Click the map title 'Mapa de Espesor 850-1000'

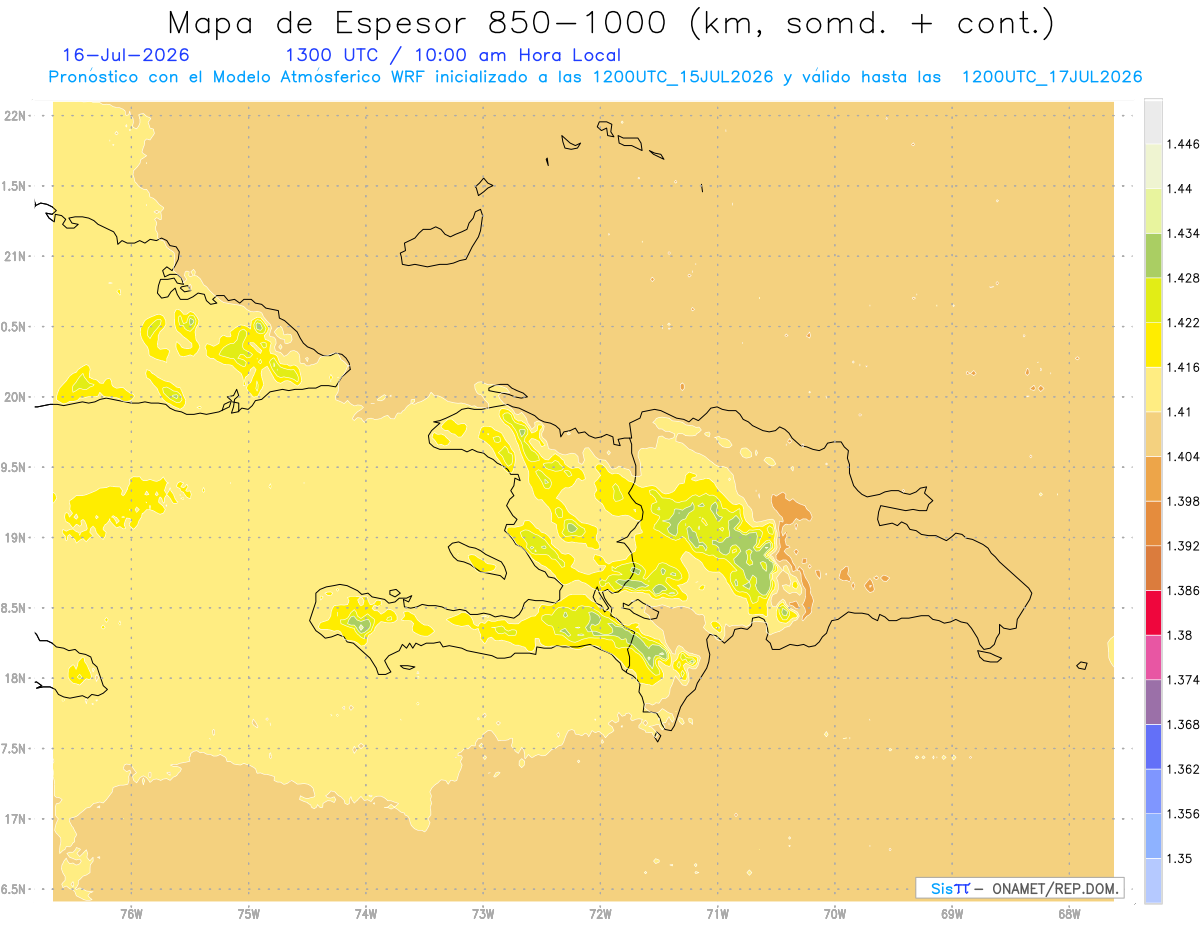pyautogui.click(x=419, y=22)
